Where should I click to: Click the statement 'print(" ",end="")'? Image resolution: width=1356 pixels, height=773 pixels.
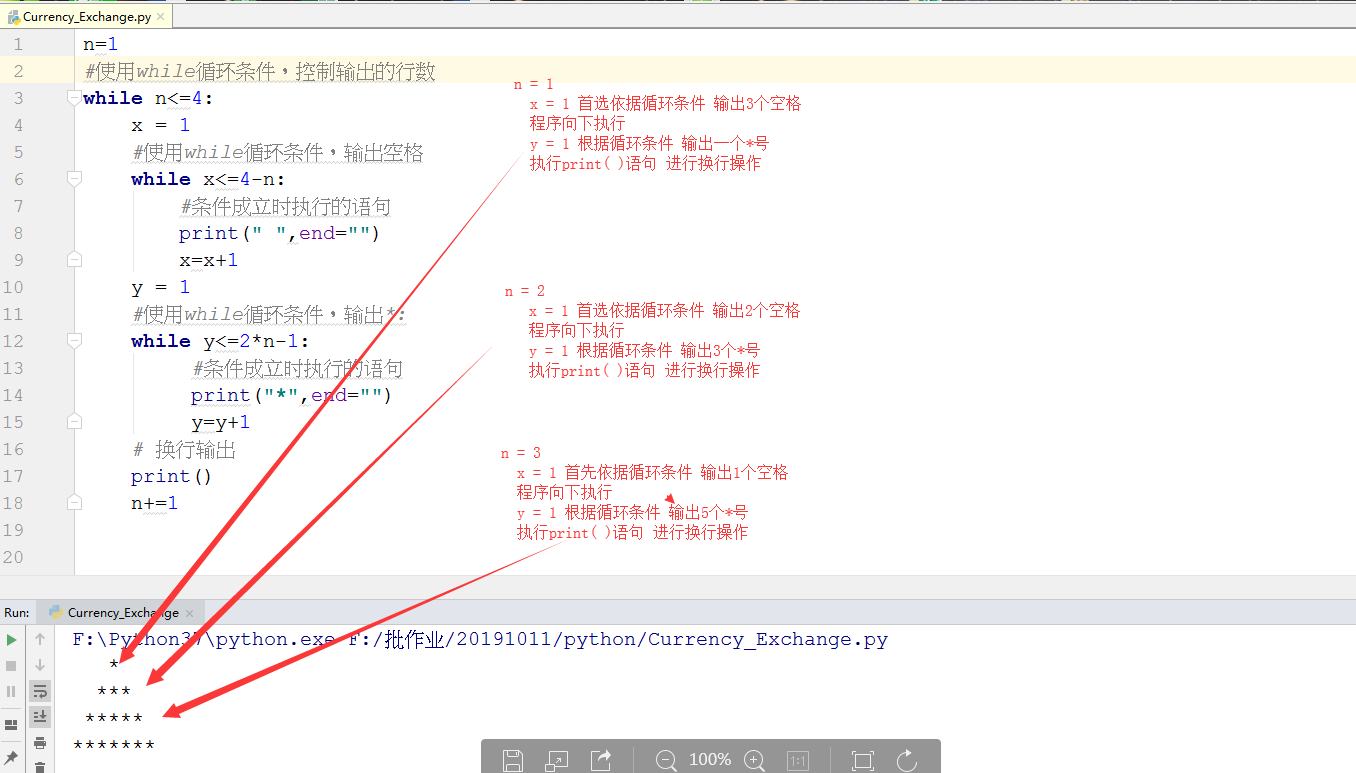(x=280, y=233)
